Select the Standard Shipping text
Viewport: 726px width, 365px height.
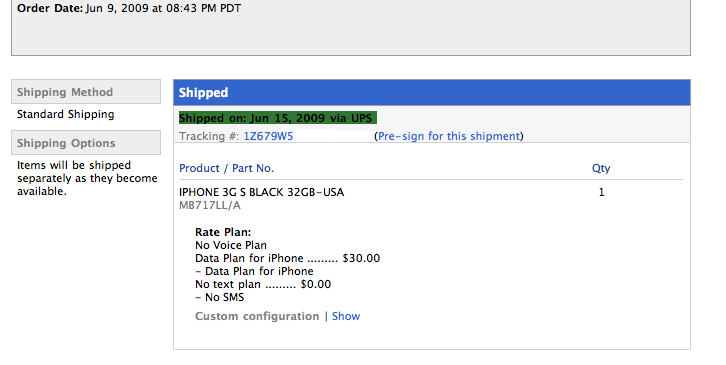coord(66,114)
